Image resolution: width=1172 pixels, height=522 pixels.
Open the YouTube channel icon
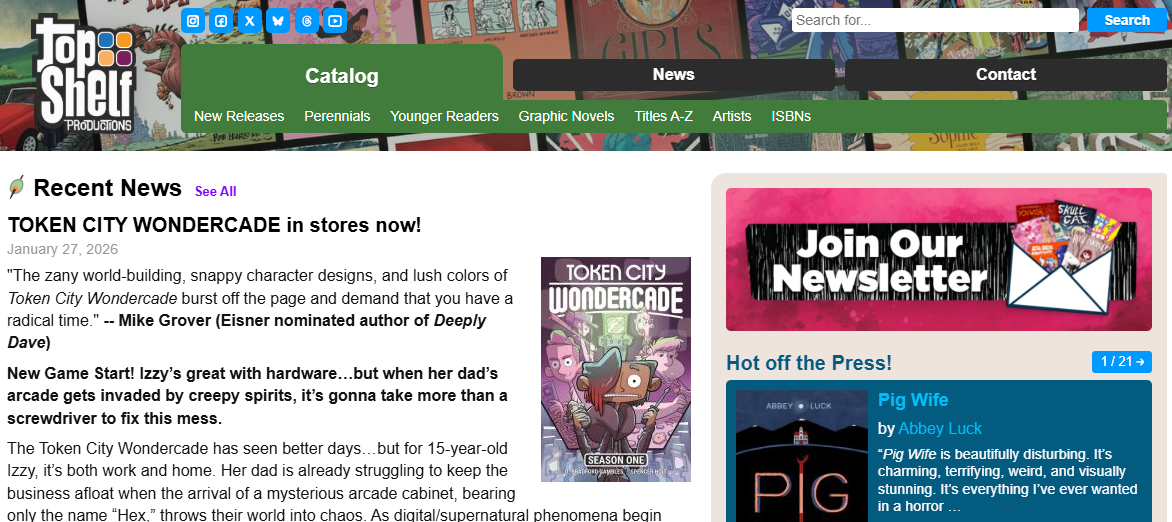tap(335, 20)
